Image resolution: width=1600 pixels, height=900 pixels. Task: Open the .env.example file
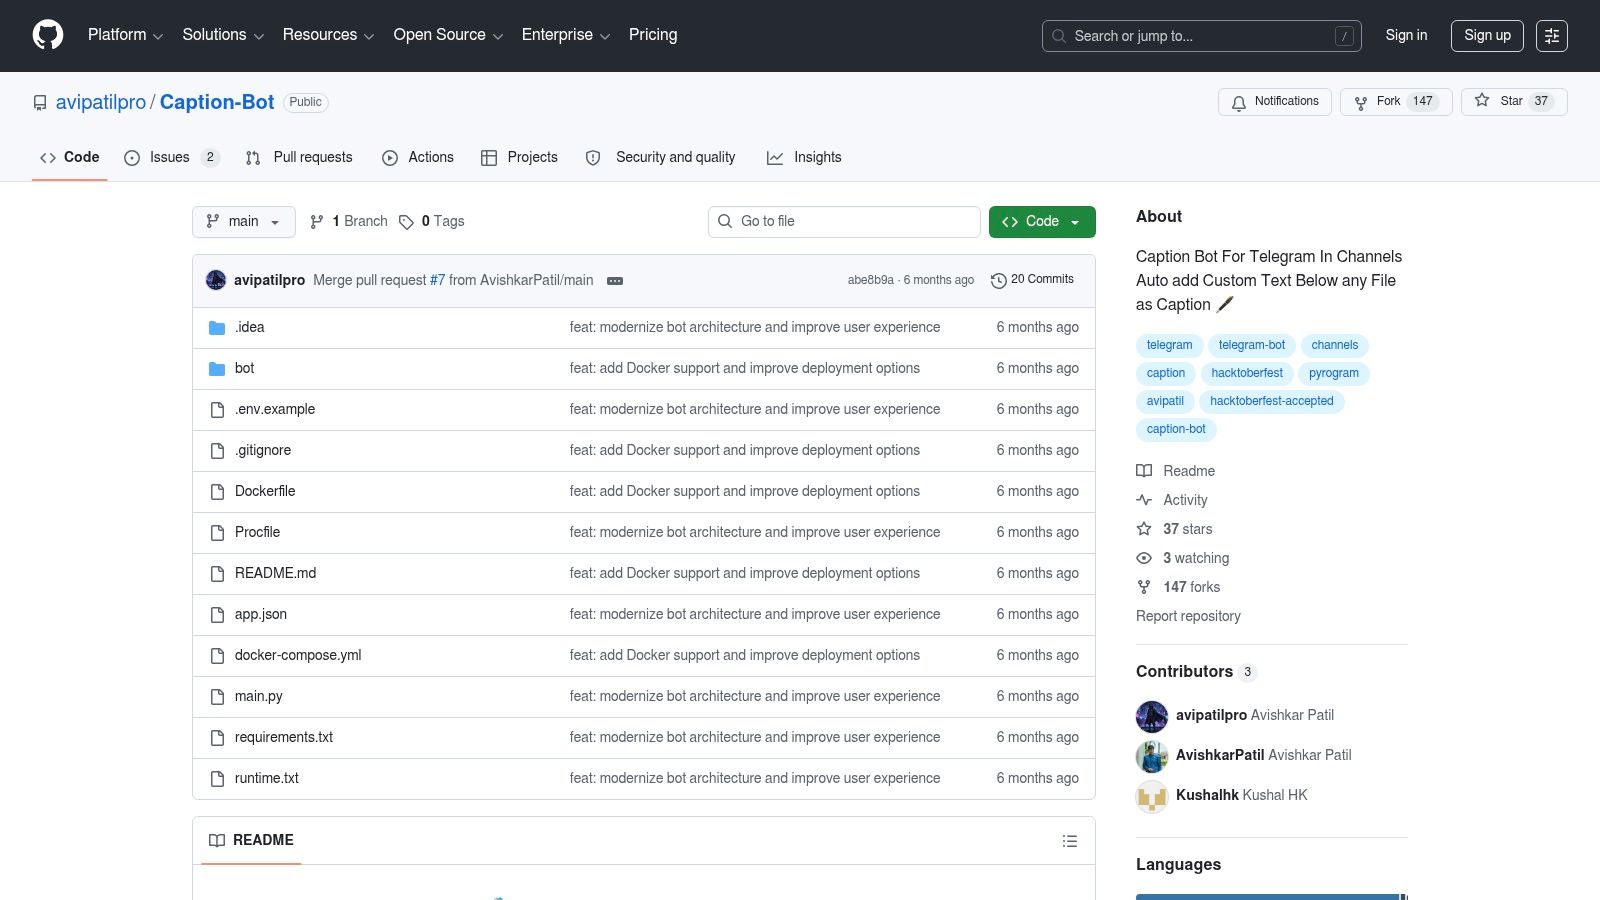275,410
